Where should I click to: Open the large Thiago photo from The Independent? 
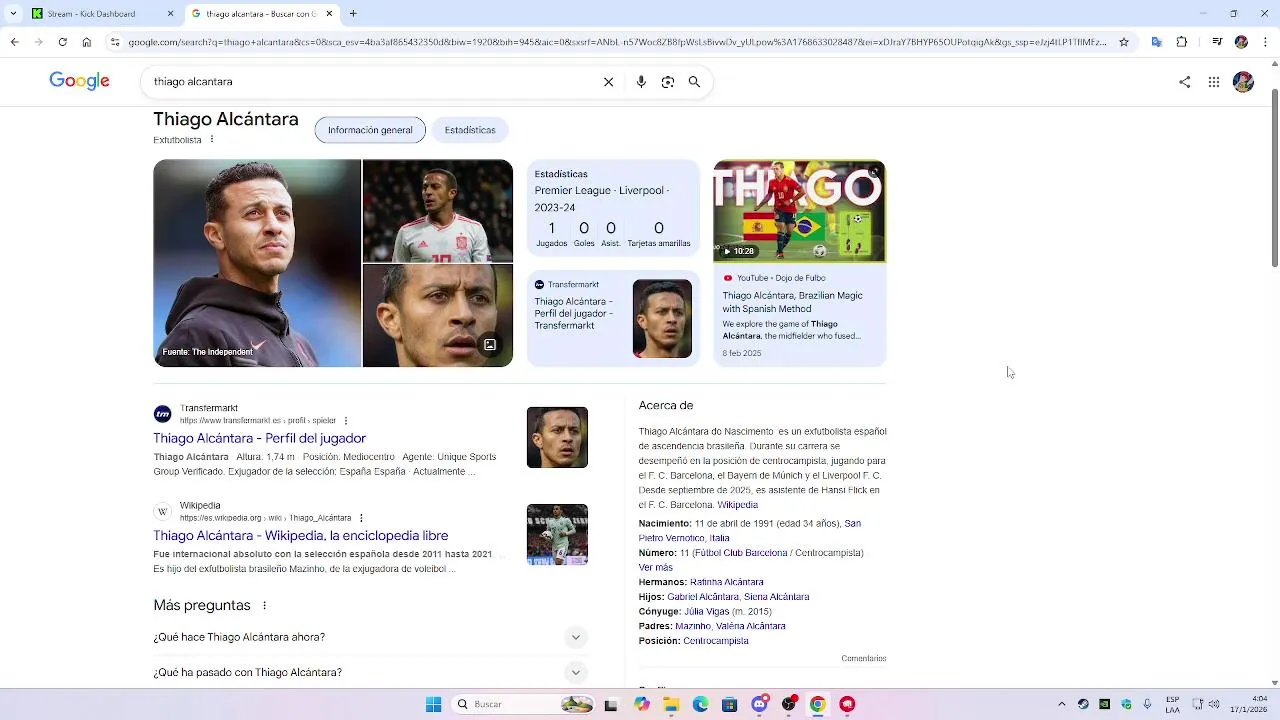point(257,263)
